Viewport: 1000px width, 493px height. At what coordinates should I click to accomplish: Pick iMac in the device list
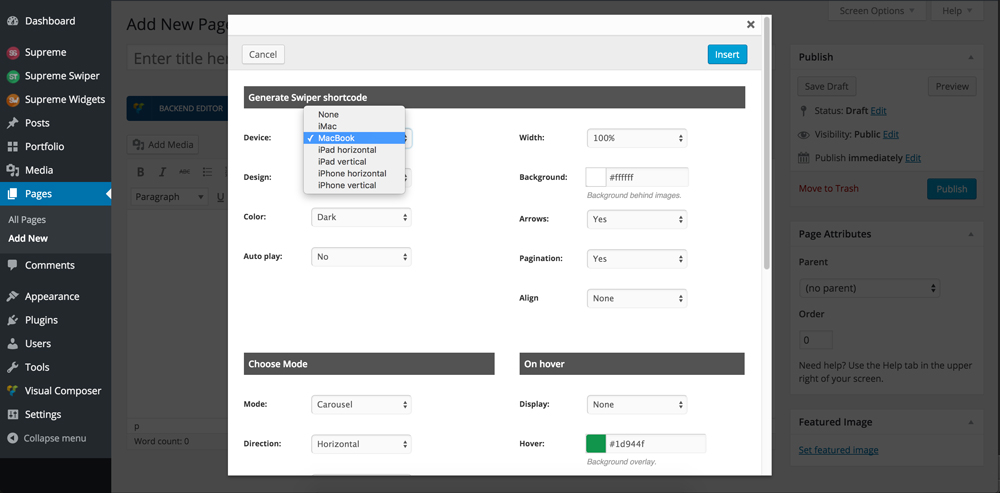[x=329, y=126]
